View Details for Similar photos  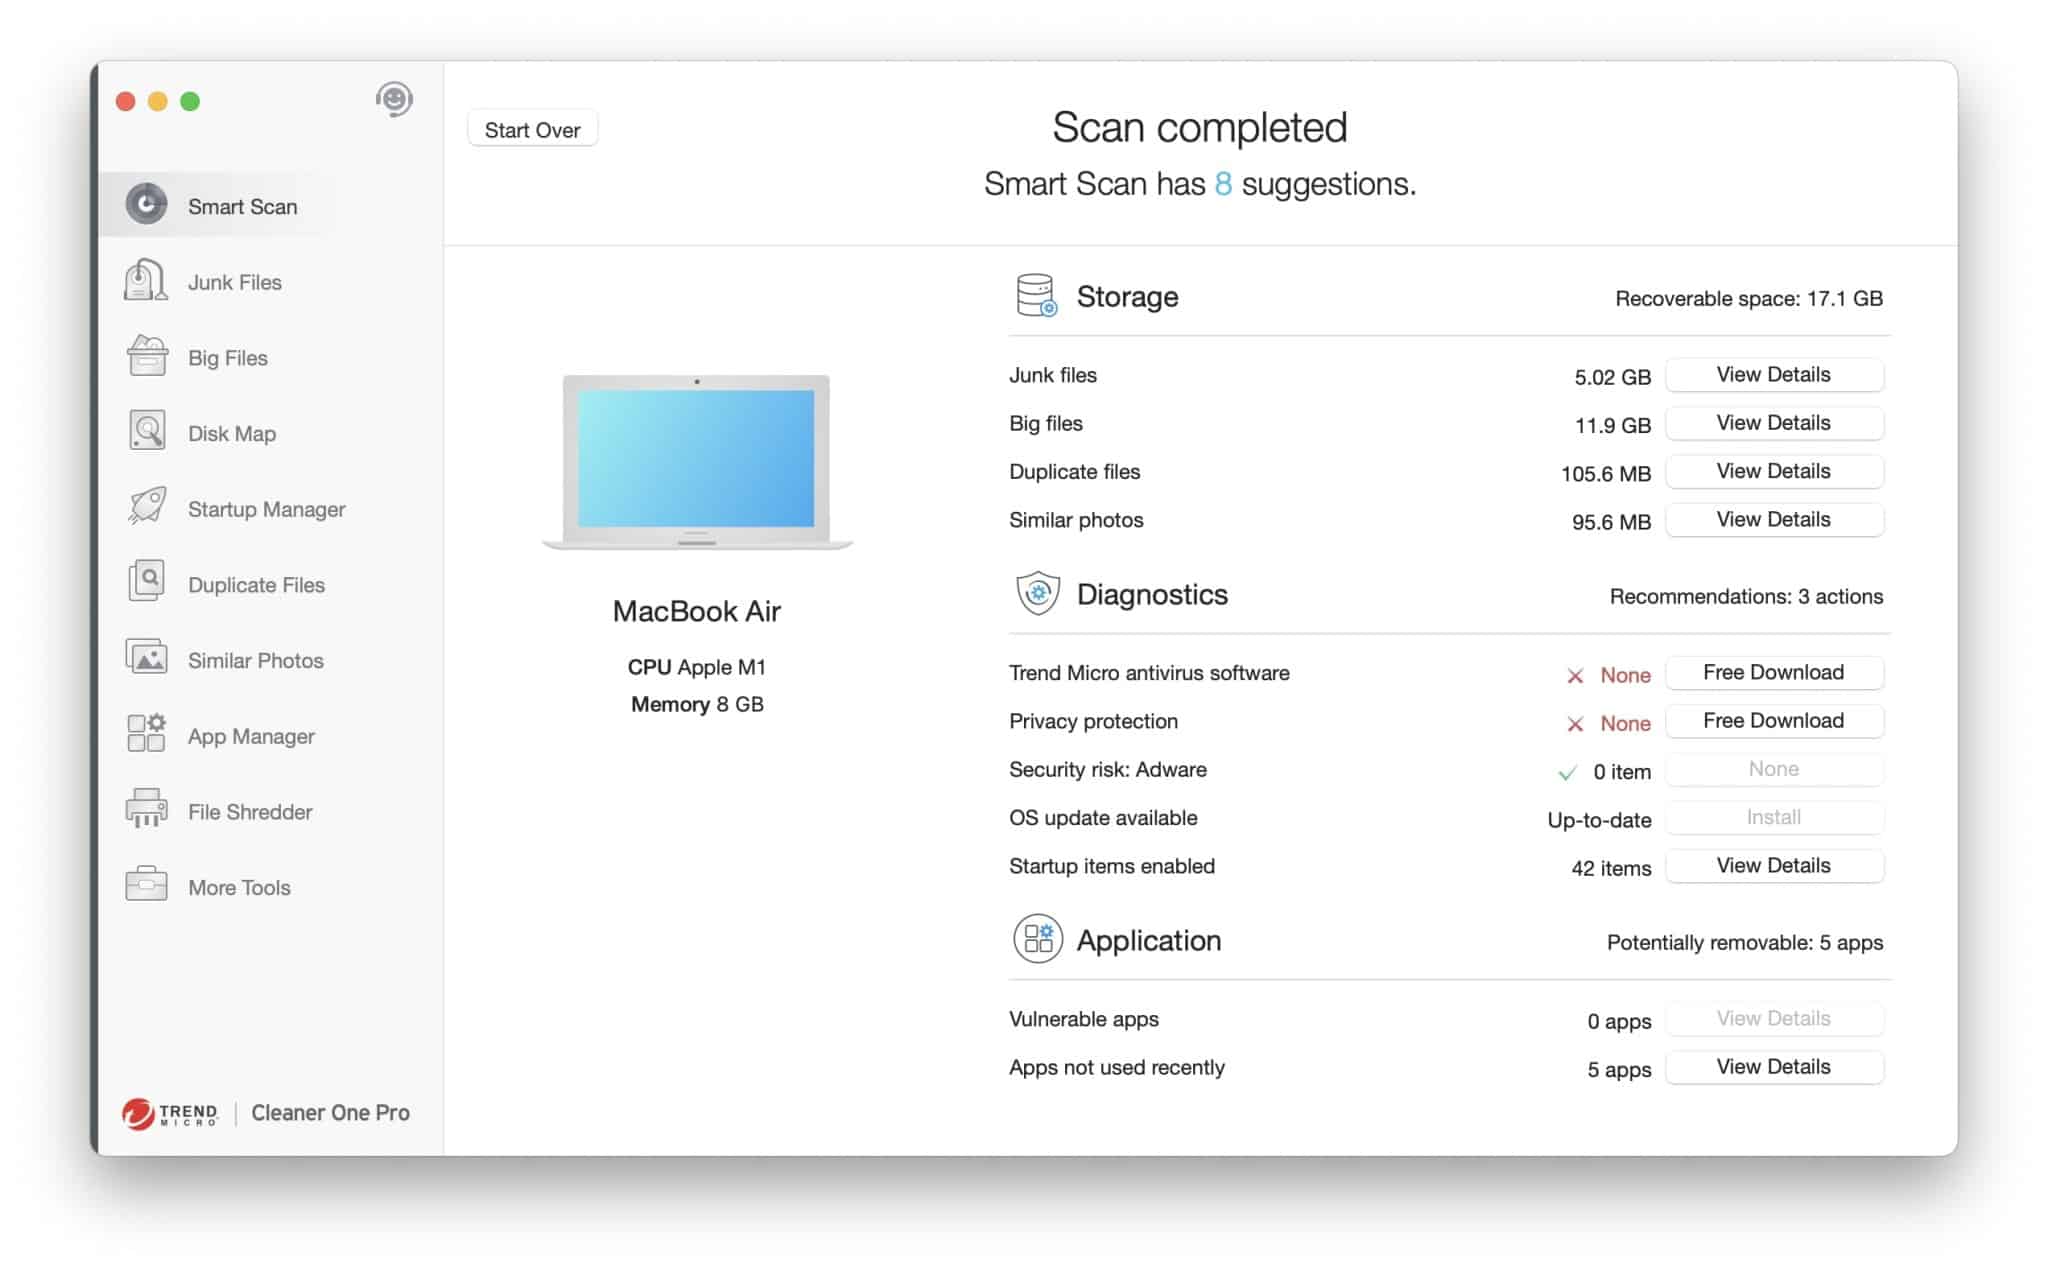click(1774, 519)
